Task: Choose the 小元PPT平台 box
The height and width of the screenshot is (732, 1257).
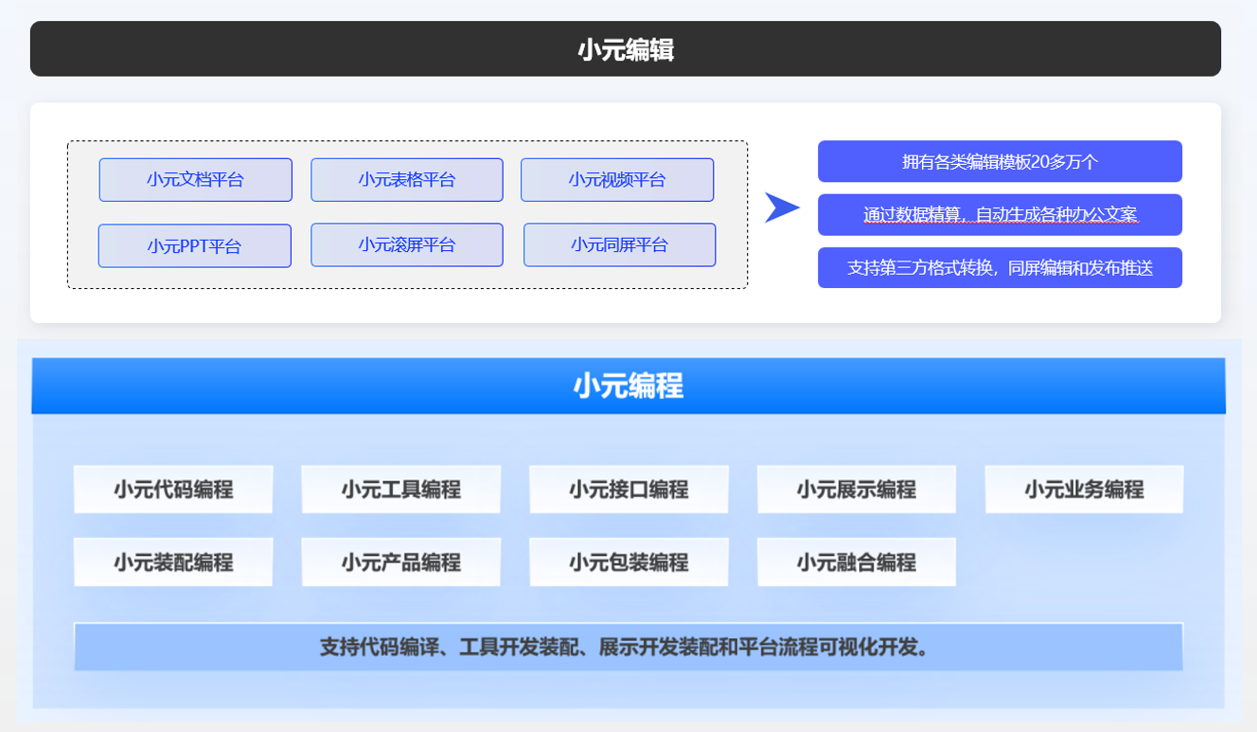Action: coord(195,246)
